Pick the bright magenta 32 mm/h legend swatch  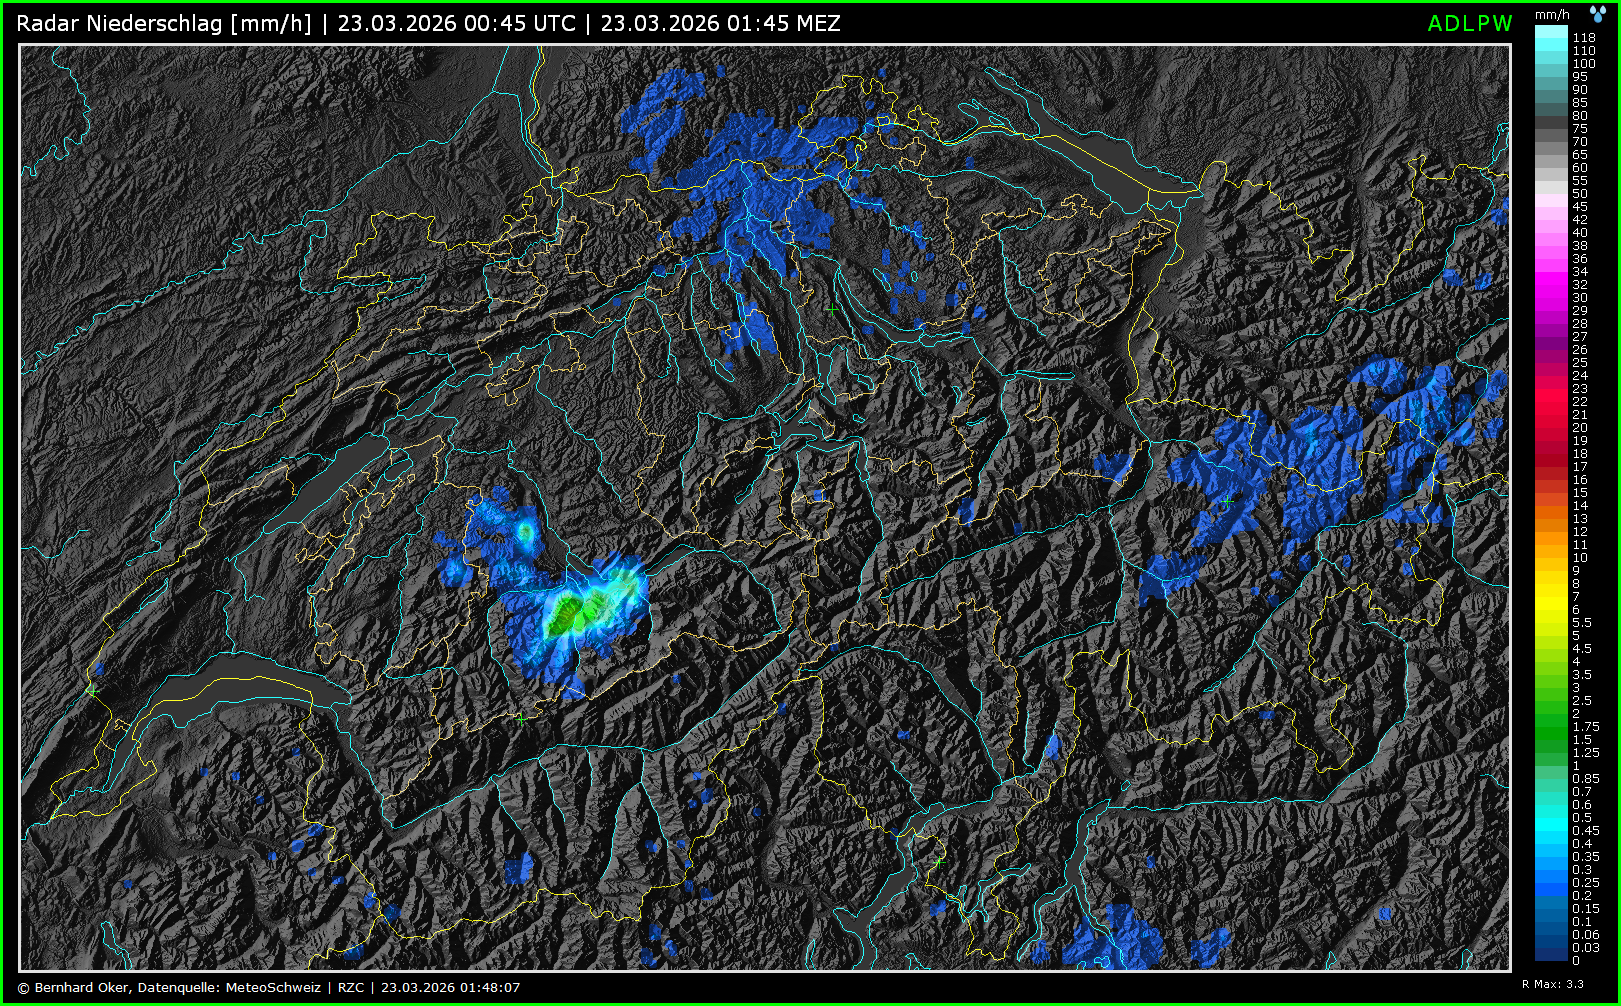[x=1551, y=285]
